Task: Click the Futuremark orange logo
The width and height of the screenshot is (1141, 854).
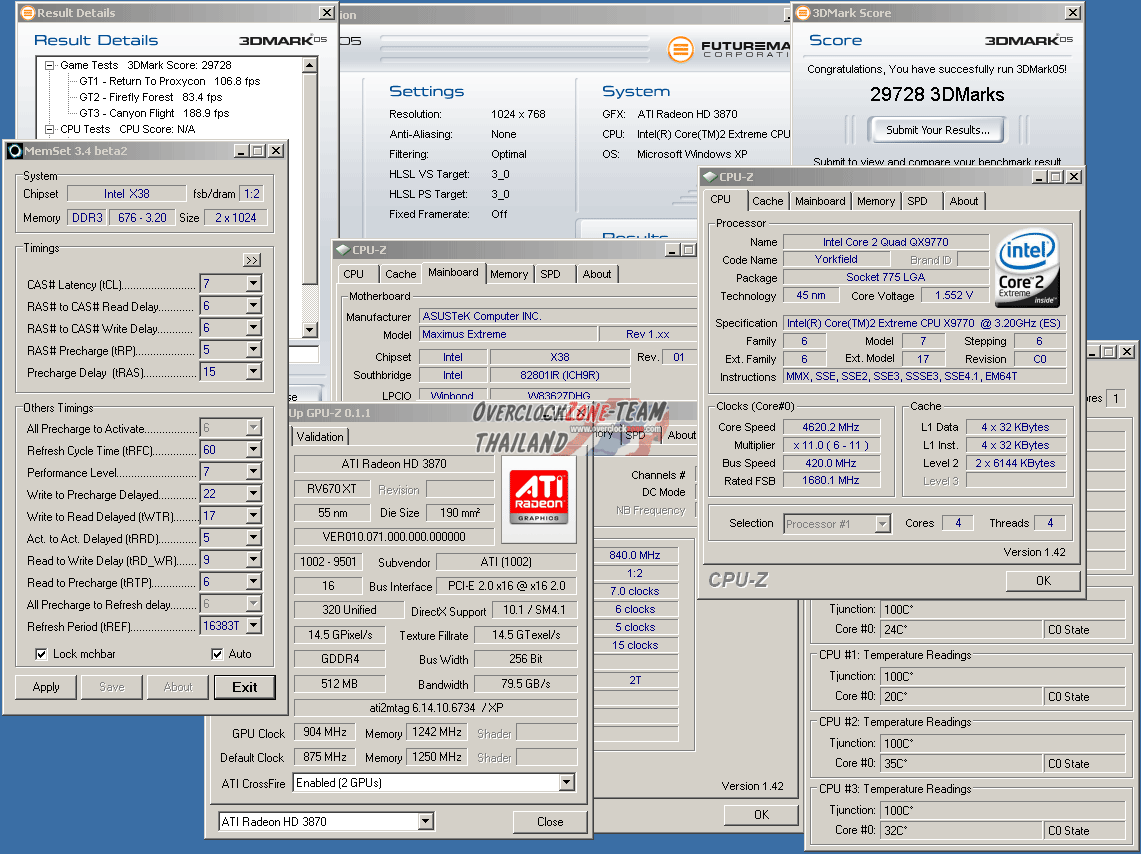Action: 680,49
